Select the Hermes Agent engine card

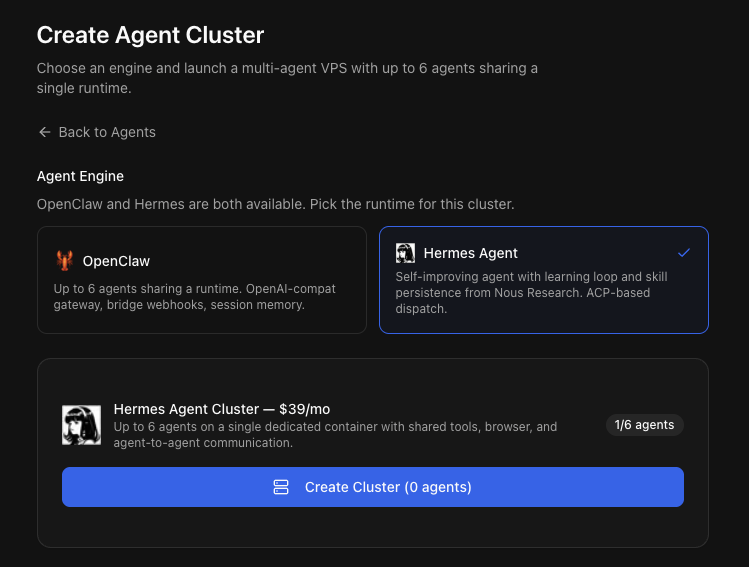tap(544, 280)
